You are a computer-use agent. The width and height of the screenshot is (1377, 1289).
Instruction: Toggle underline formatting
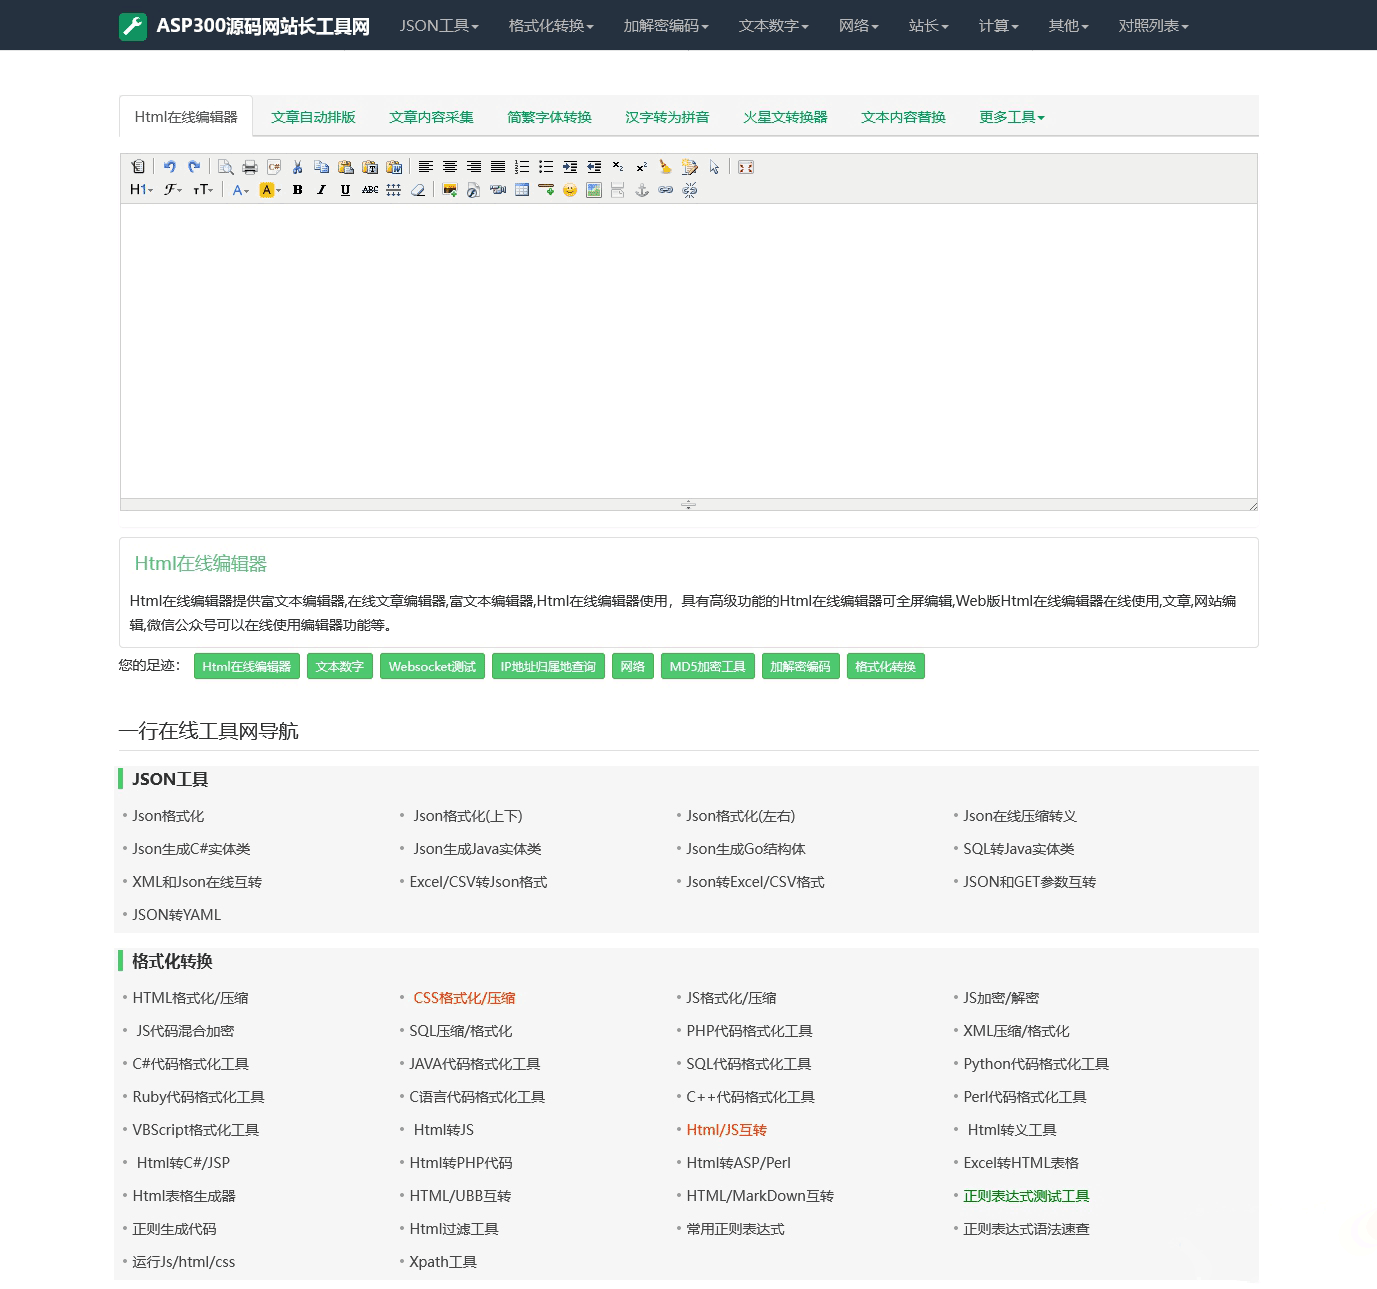(x=345, y=190)
